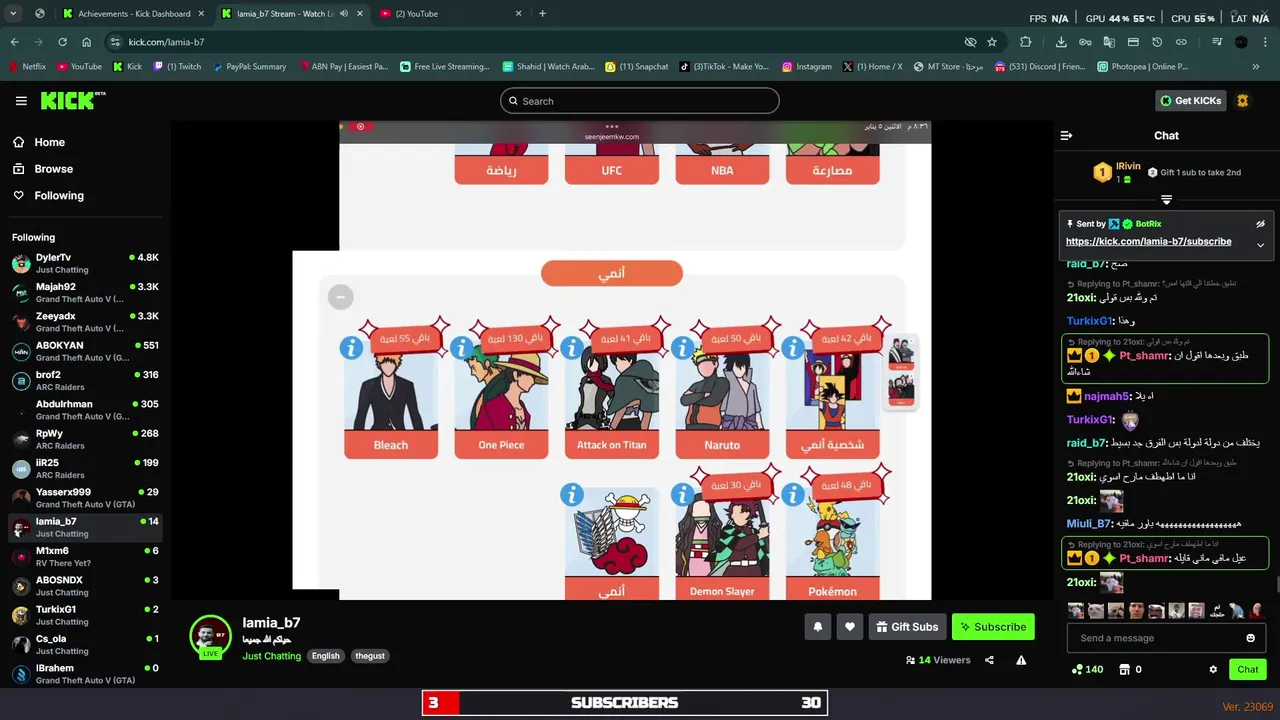The height and width of the screenshot is (720, 1280).
Task: Open translate page icon
Action: pos(1109,42)
